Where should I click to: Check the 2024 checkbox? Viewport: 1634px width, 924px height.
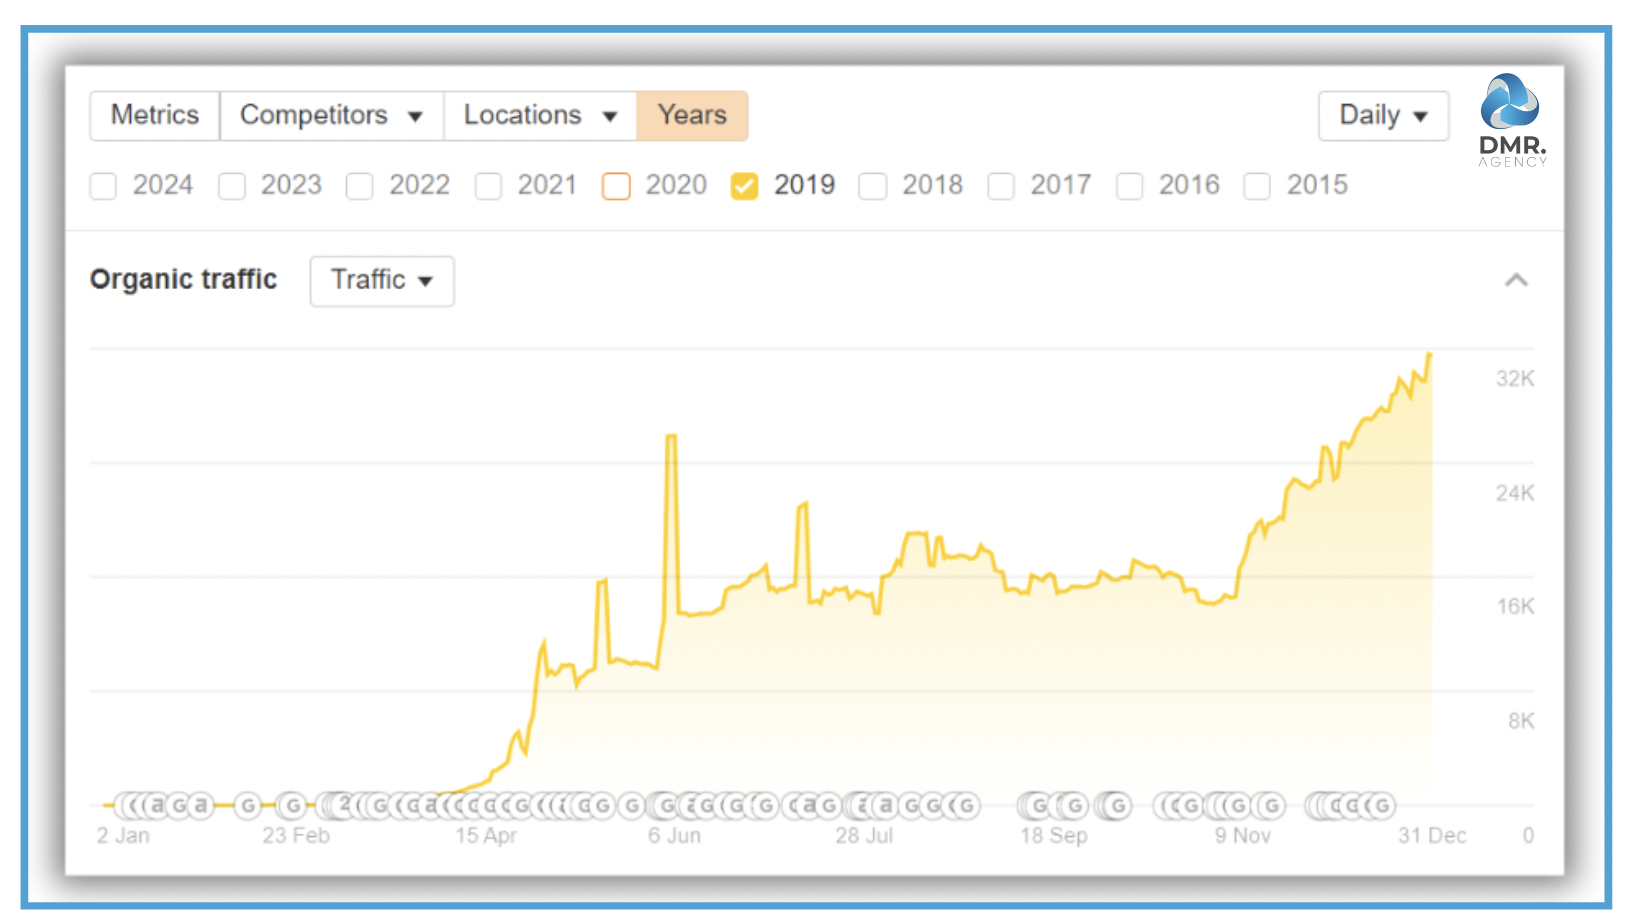[x=104, y=186]
